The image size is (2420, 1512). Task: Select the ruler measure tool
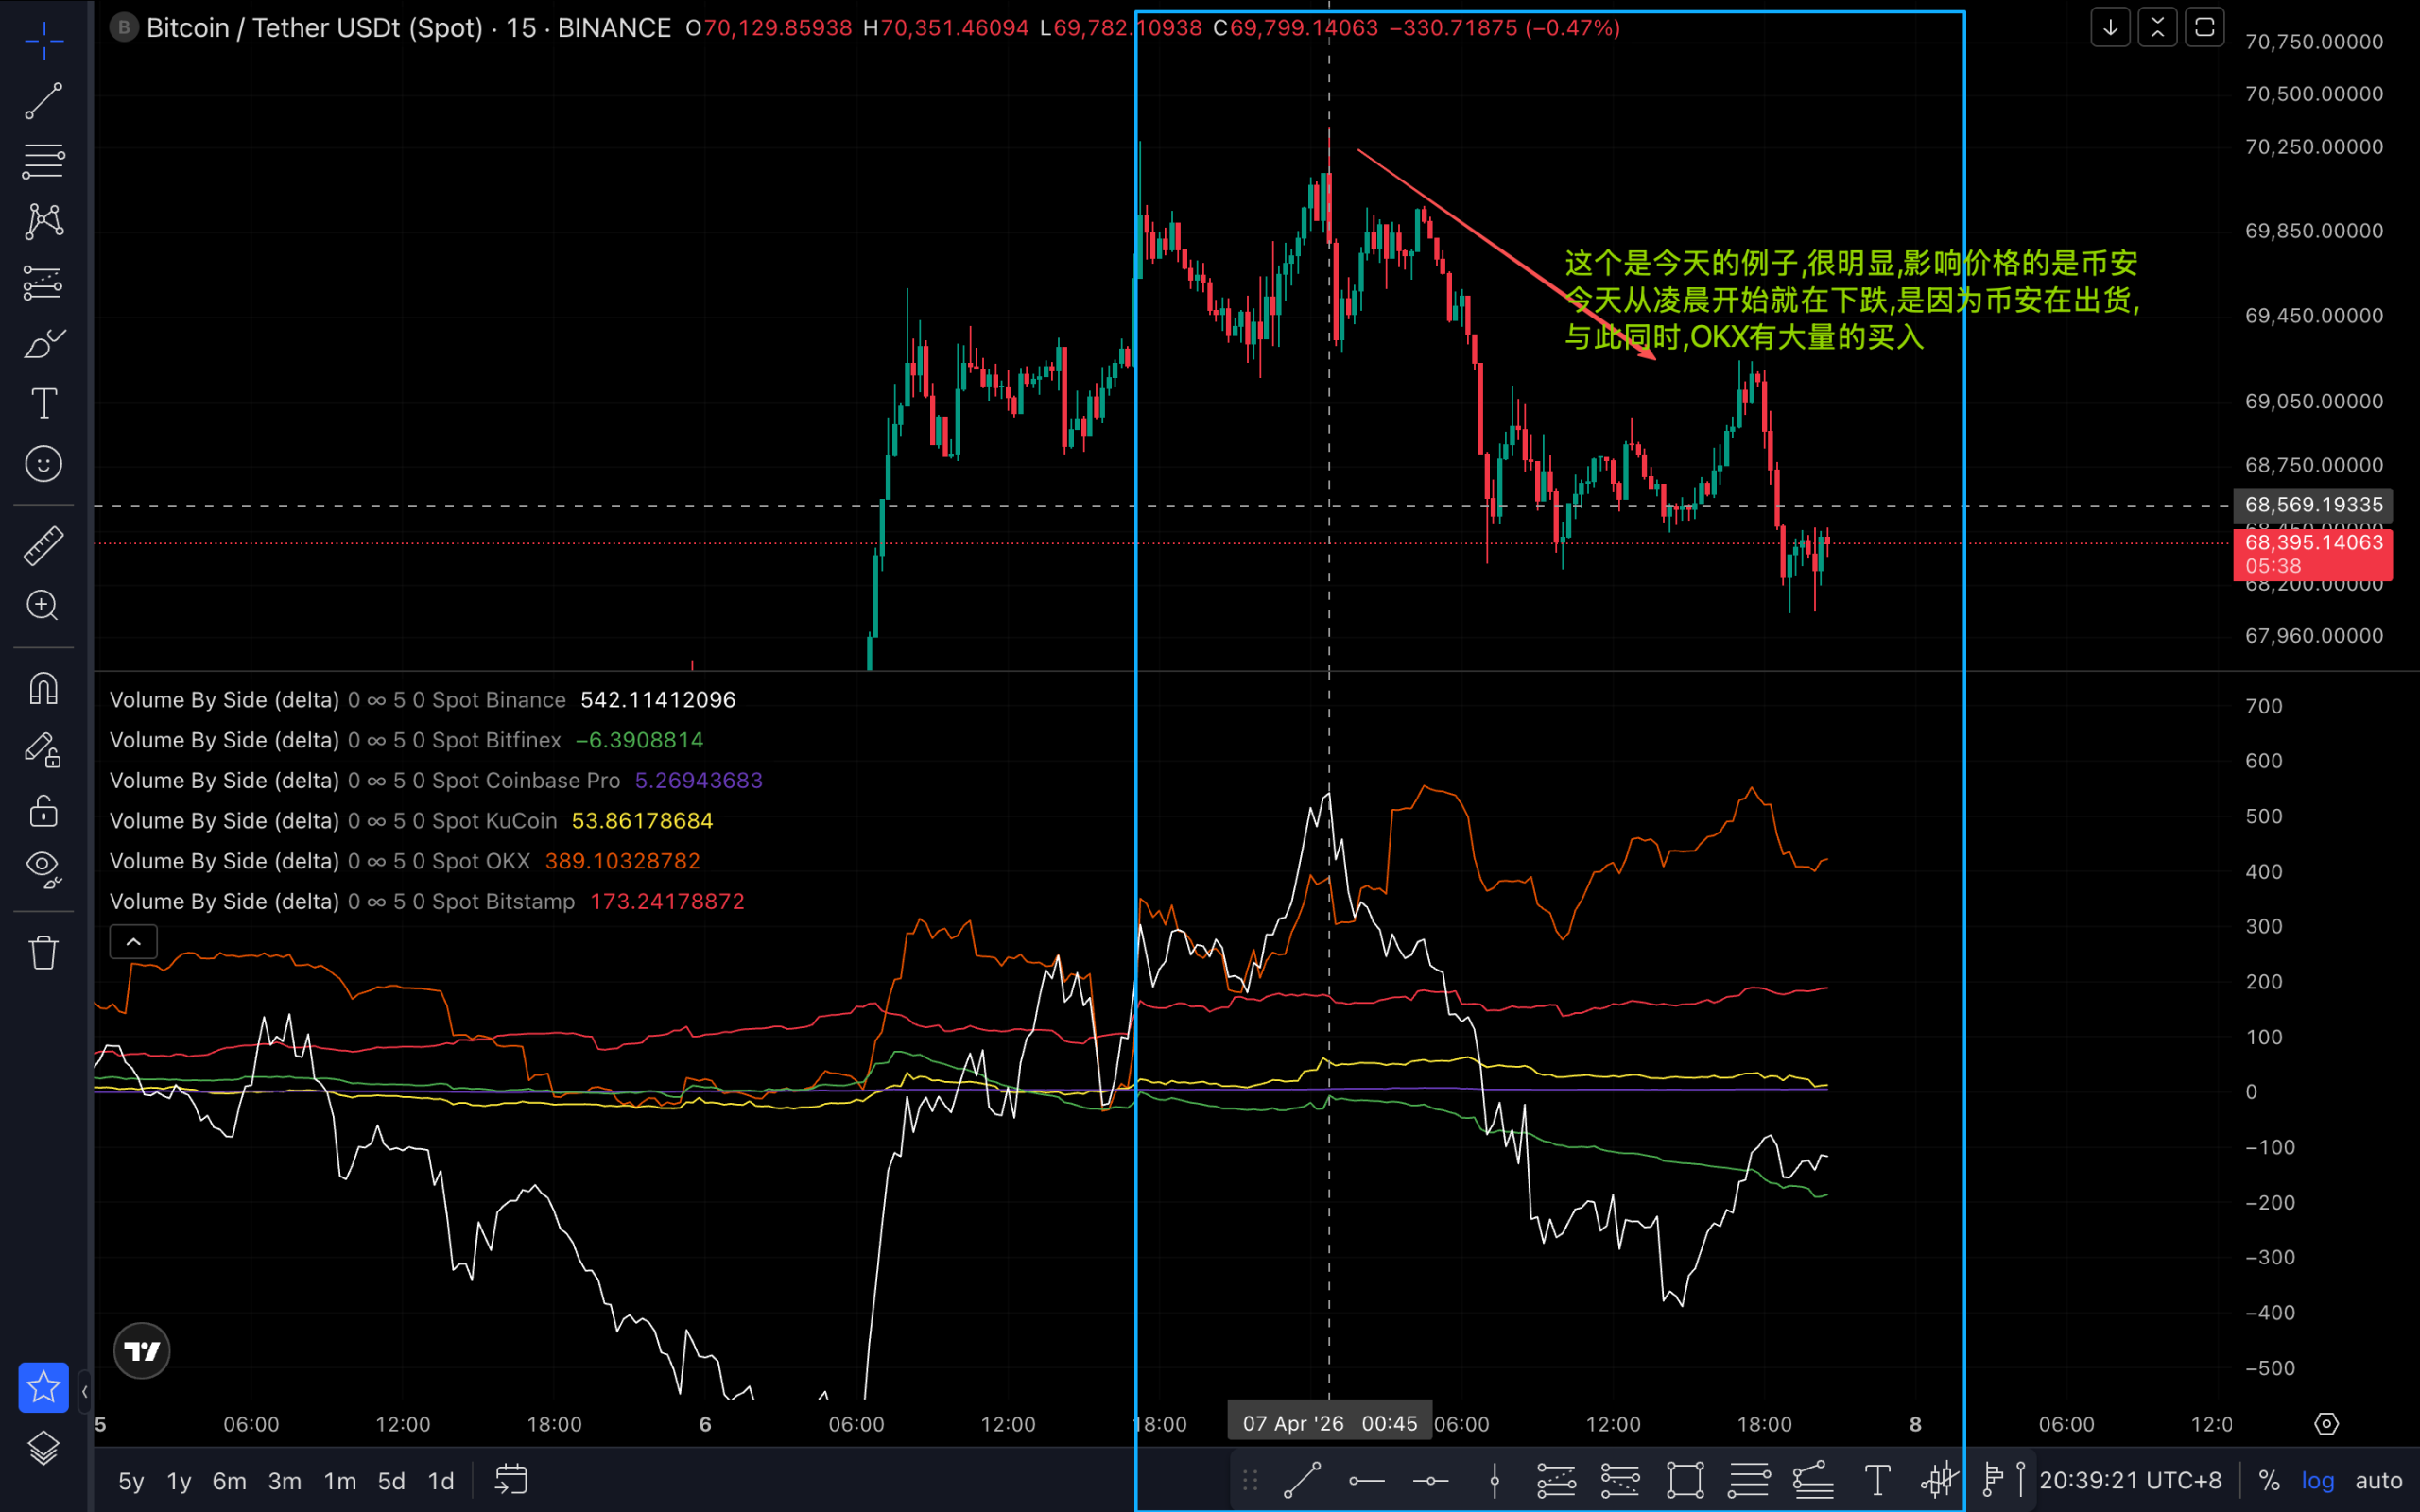coord(43,546)
